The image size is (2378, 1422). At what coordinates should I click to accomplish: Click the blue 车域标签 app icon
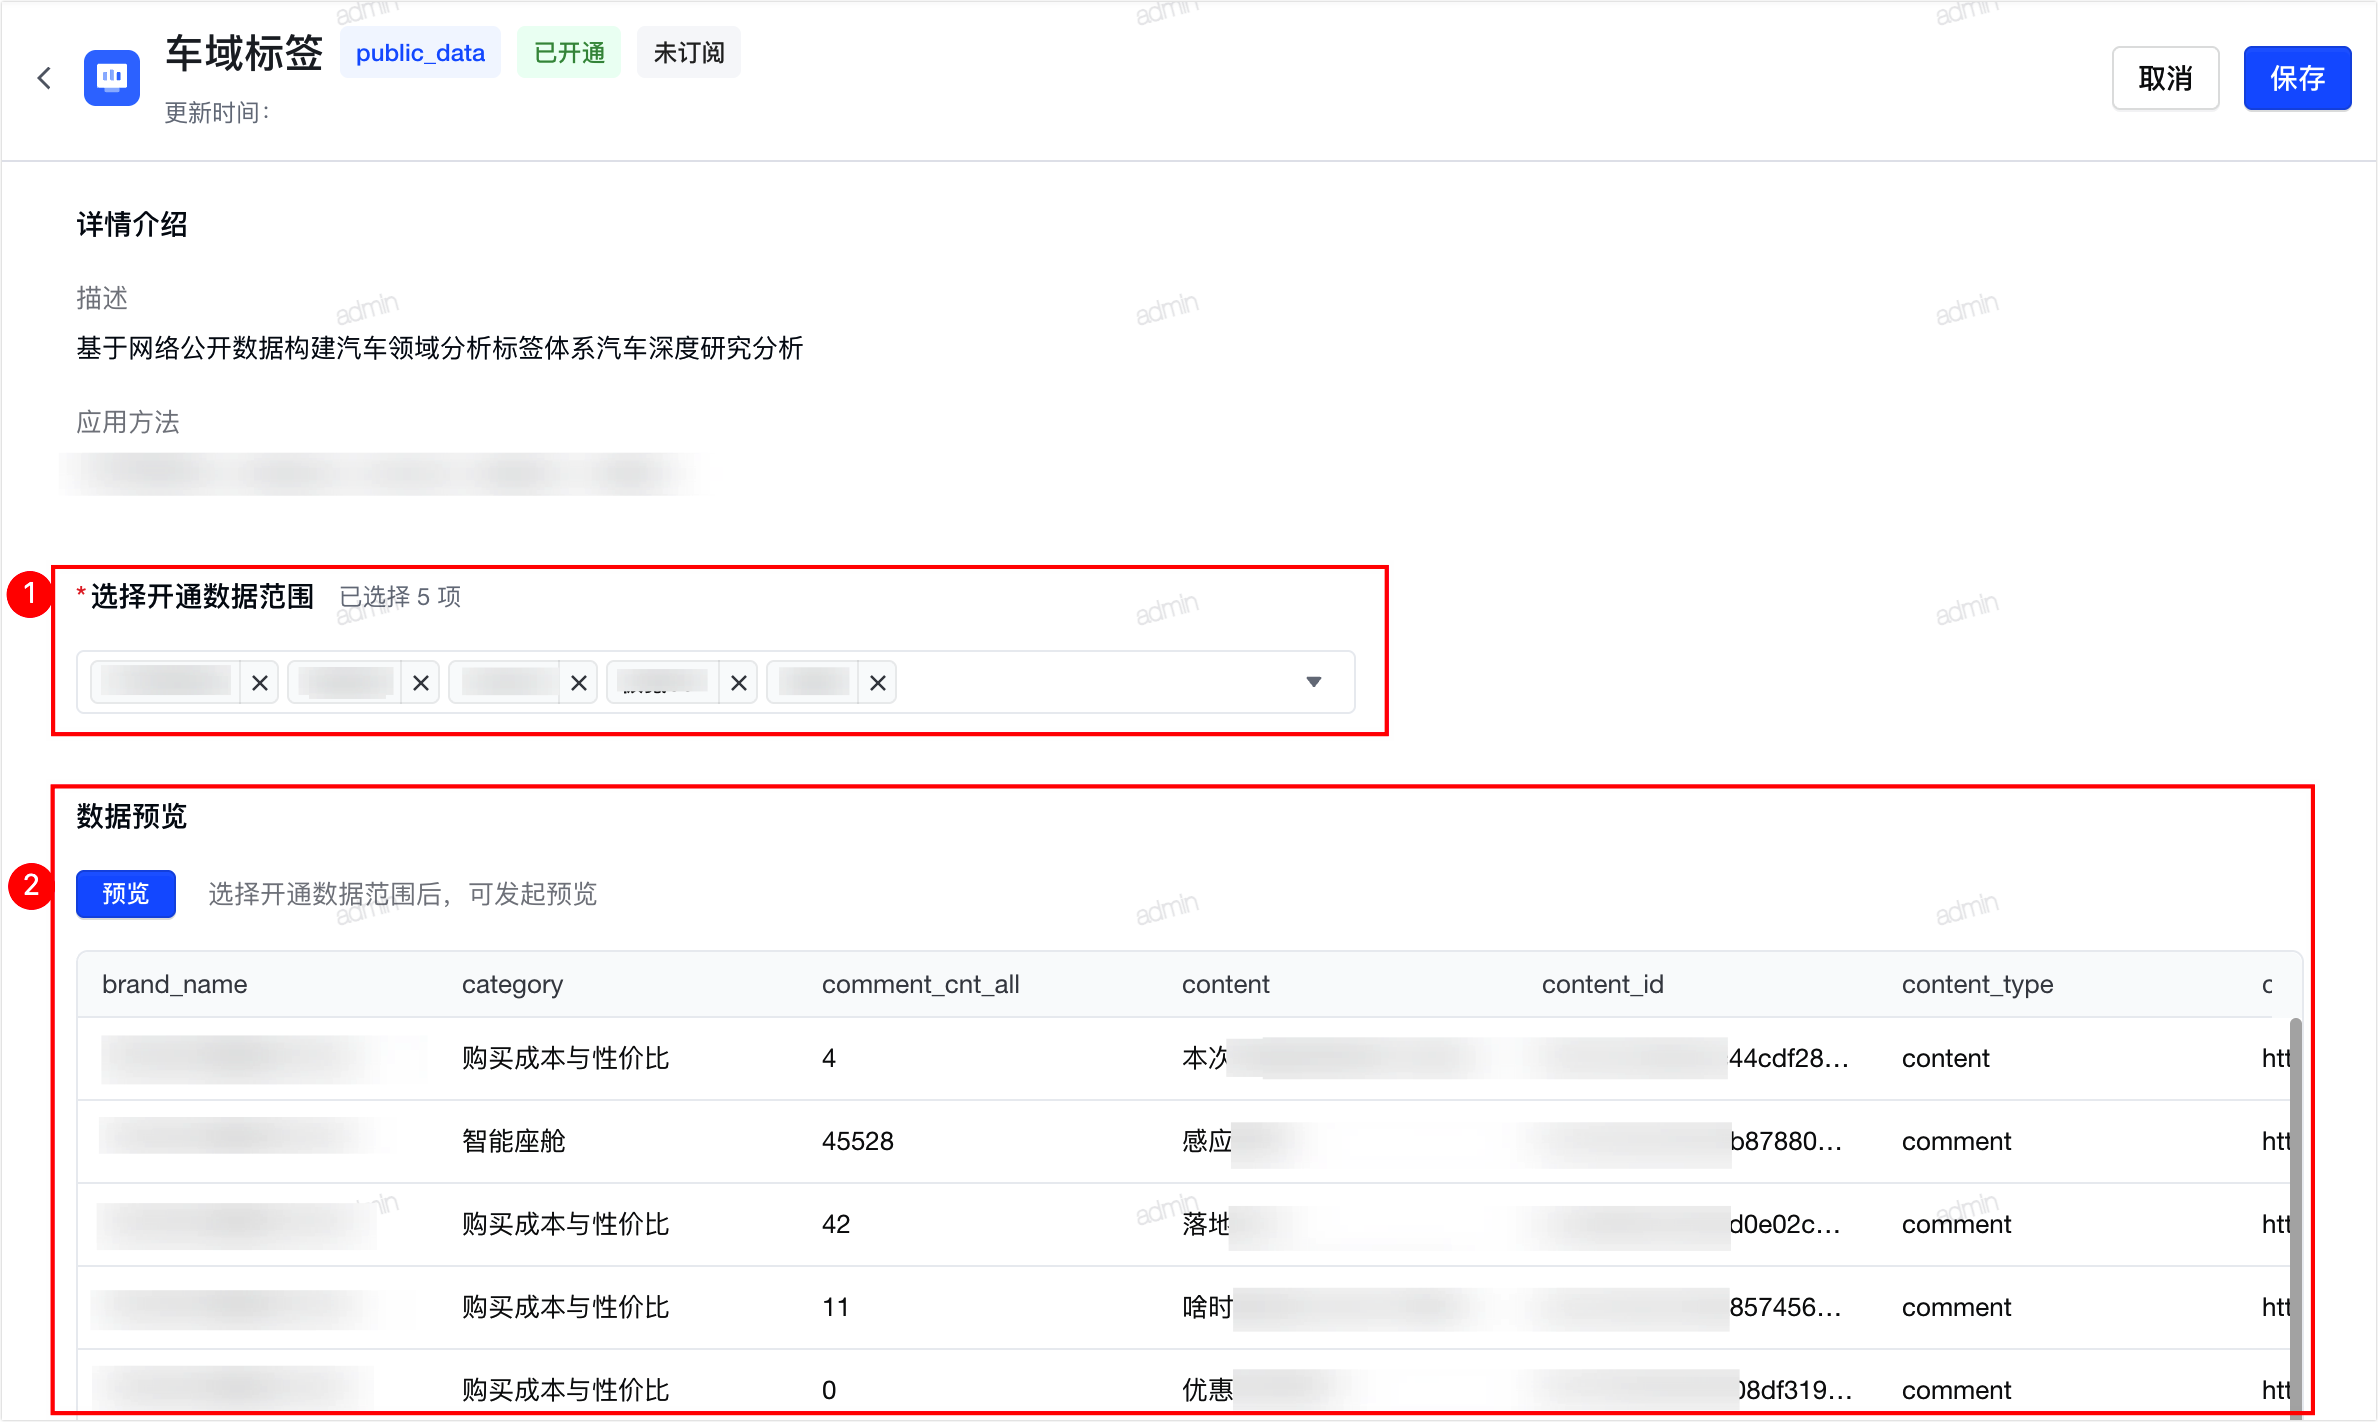point(112,78)
